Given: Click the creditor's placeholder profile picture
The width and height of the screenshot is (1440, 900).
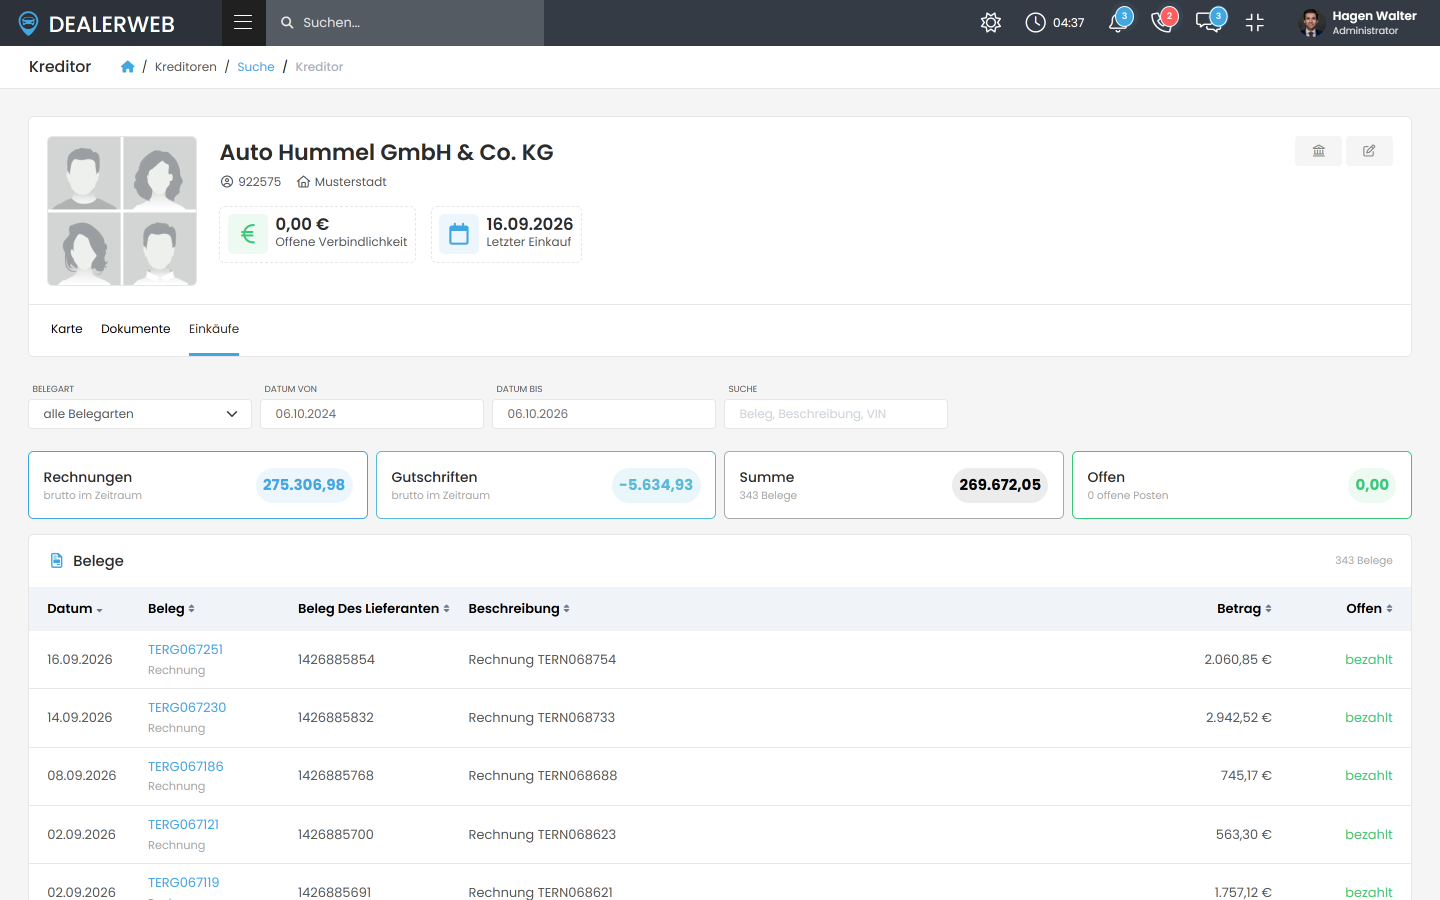Looking at the screenshot, I should click(x=122, y=211).
